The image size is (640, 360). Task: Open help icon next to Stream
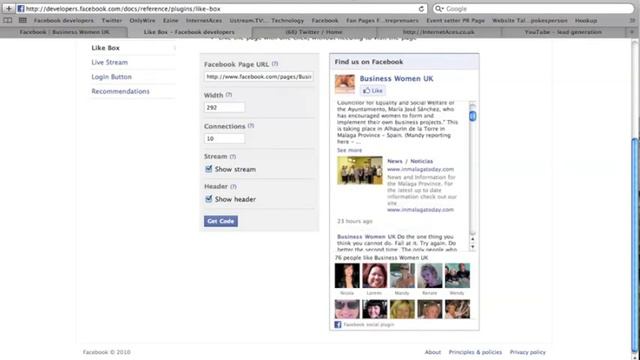coord(233,157)
